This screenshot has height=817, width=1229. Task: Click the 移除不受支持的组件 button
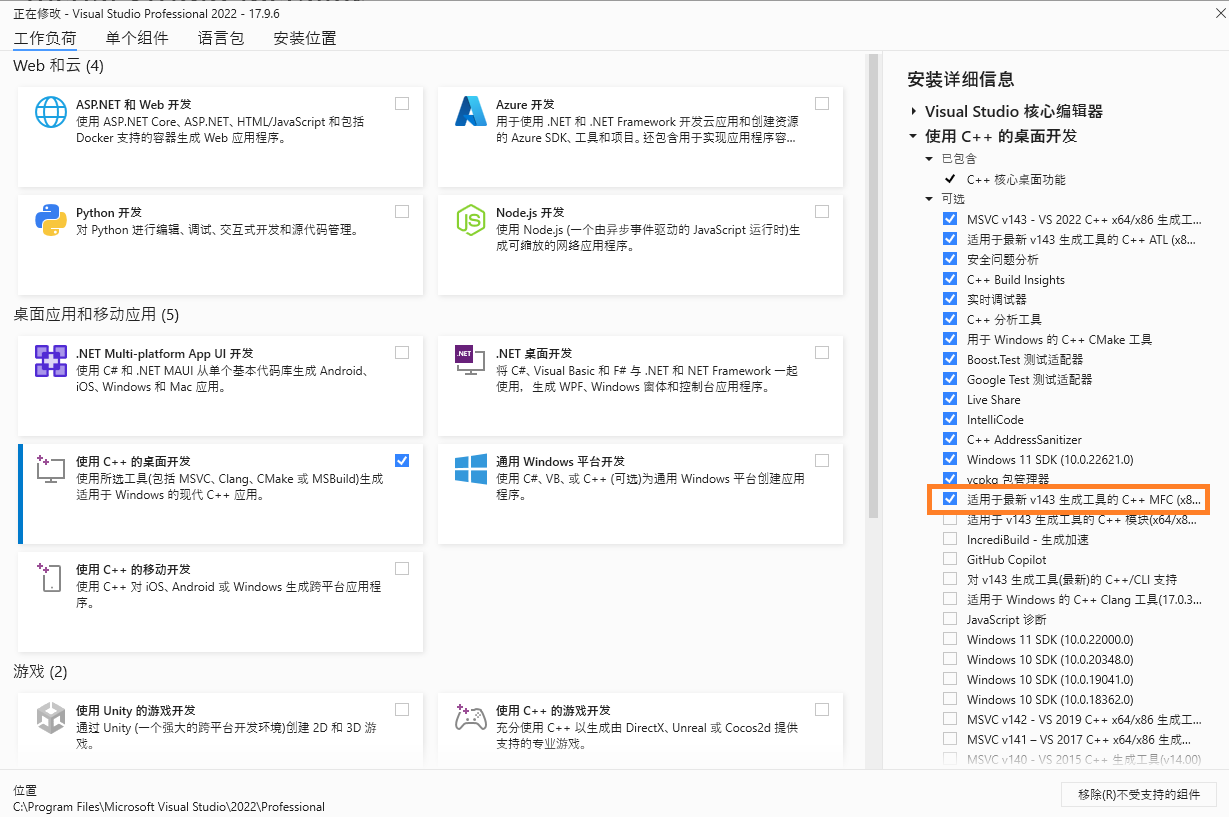(x=1139, y=794)
